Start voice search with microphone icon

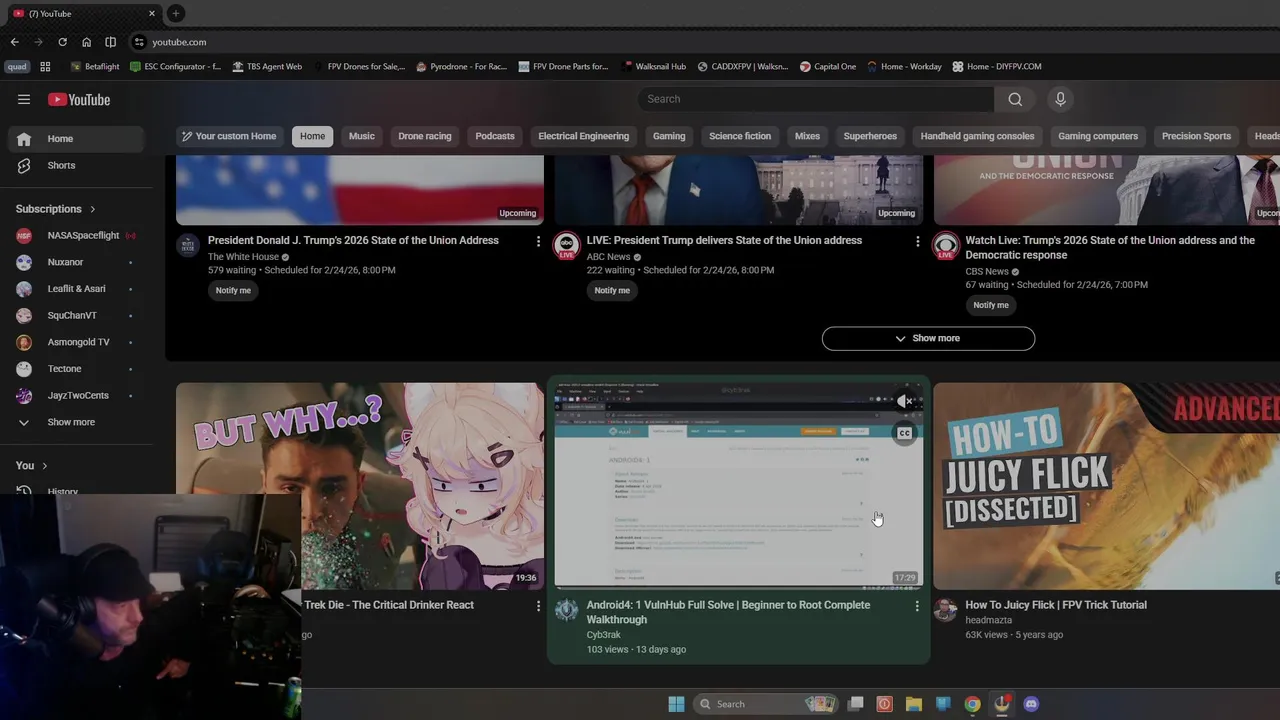pyautogui.click(x=1060, y=99)
